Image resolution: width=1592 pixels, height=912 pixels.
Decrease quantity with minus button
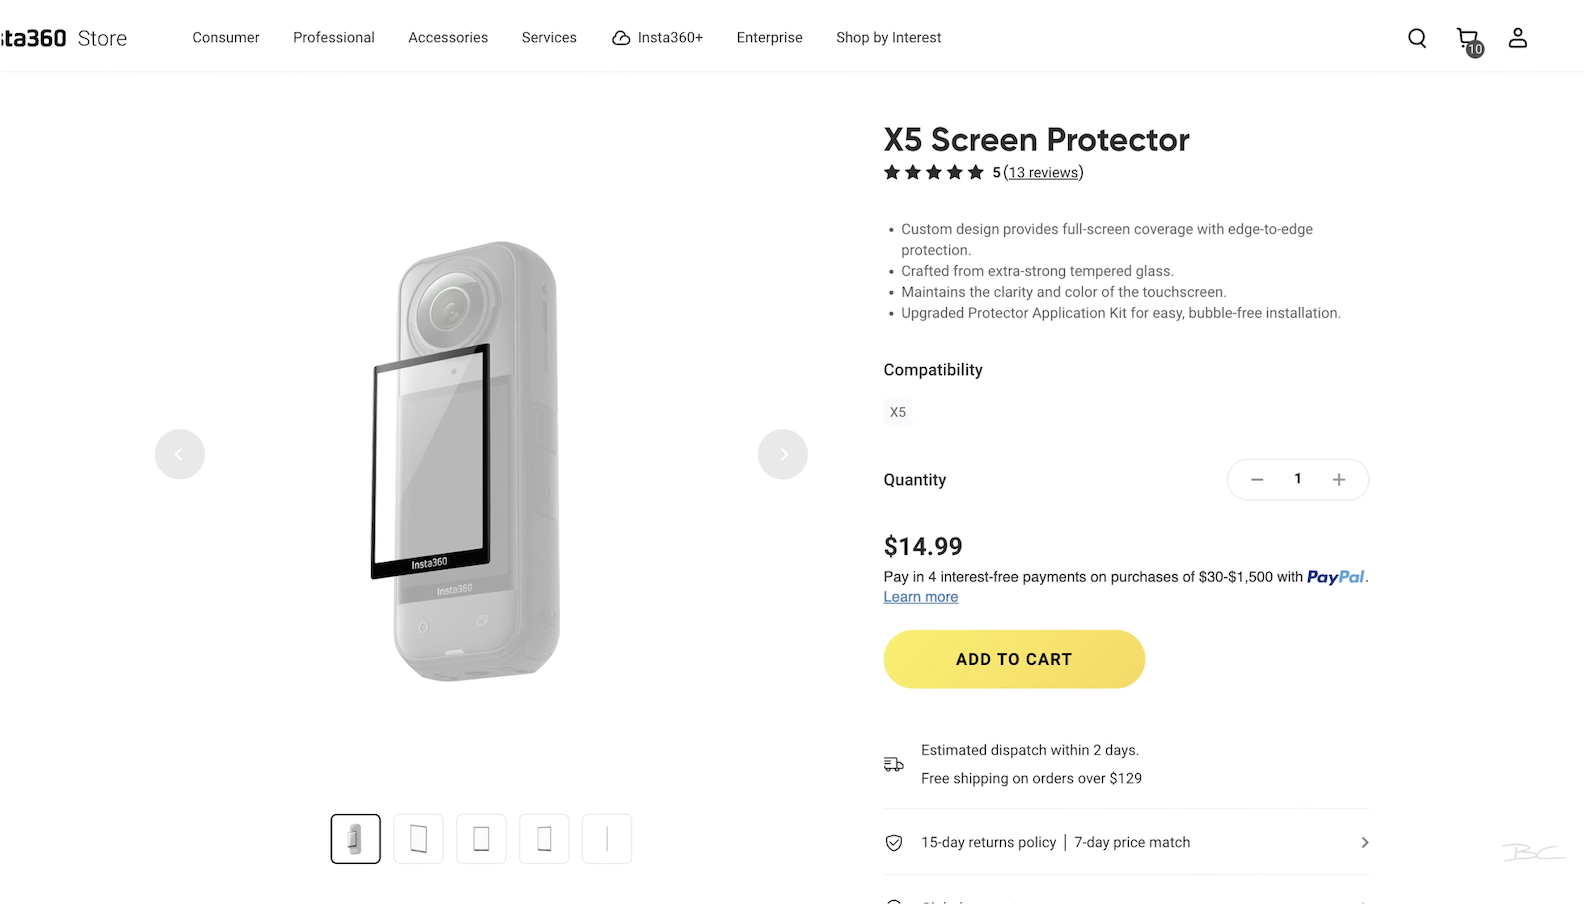click(1257, 480)
